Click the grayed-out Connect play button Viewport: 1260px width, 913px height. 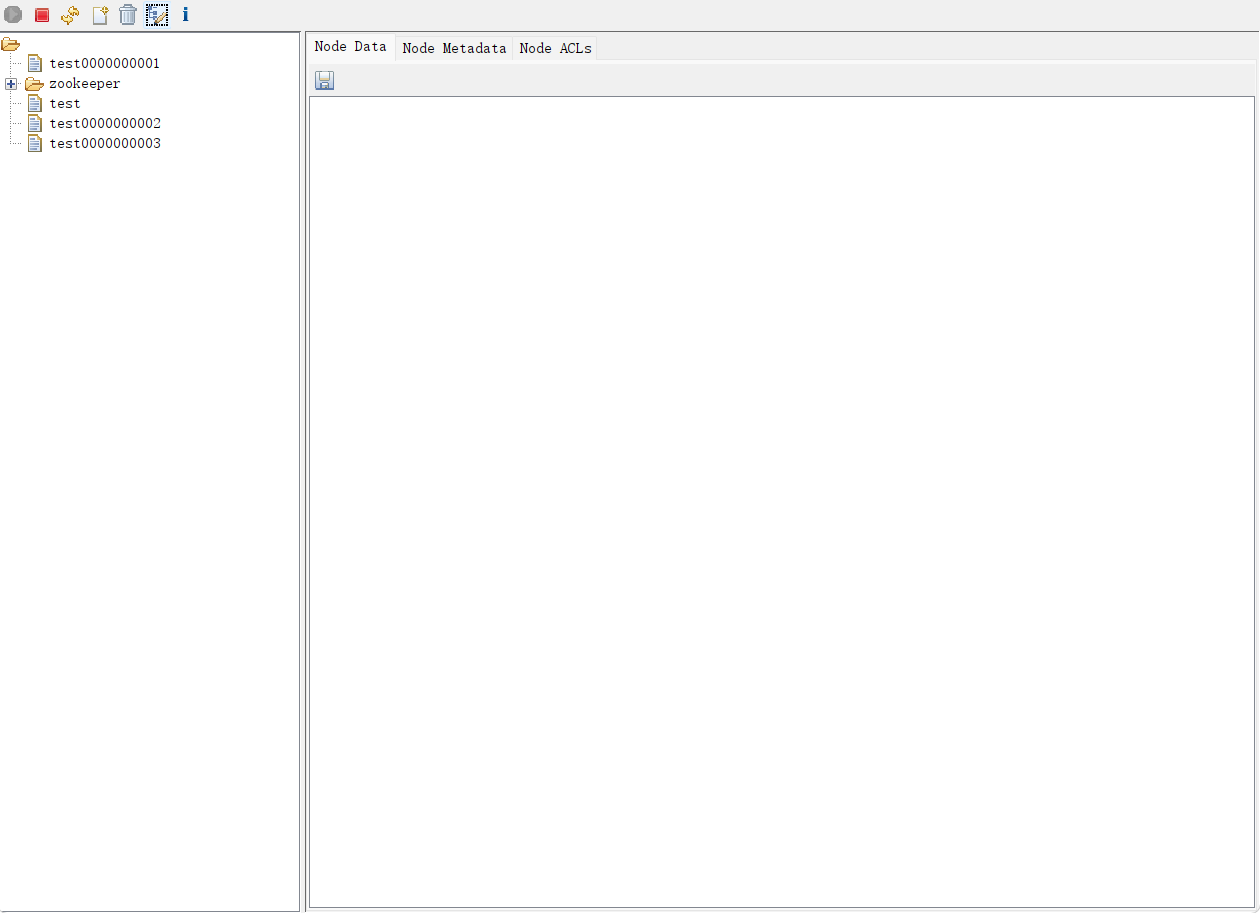(x=13, y=15)
